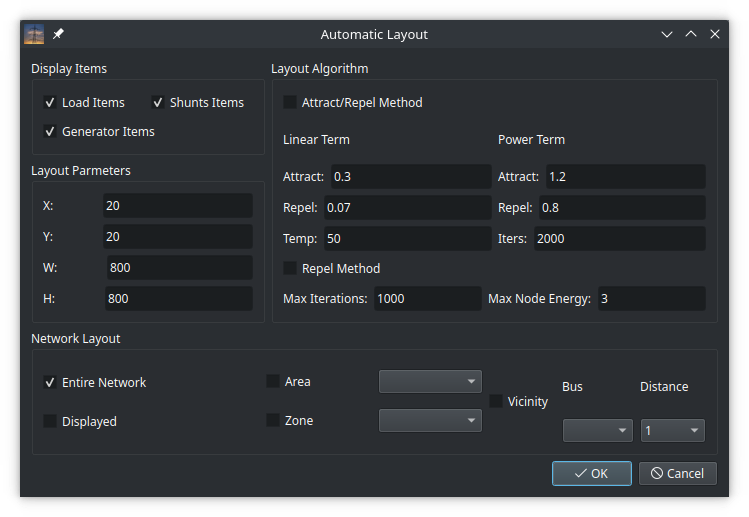Click the Layout Algorithm group label
Screen dimensions: 749x517
coord(320,69)
